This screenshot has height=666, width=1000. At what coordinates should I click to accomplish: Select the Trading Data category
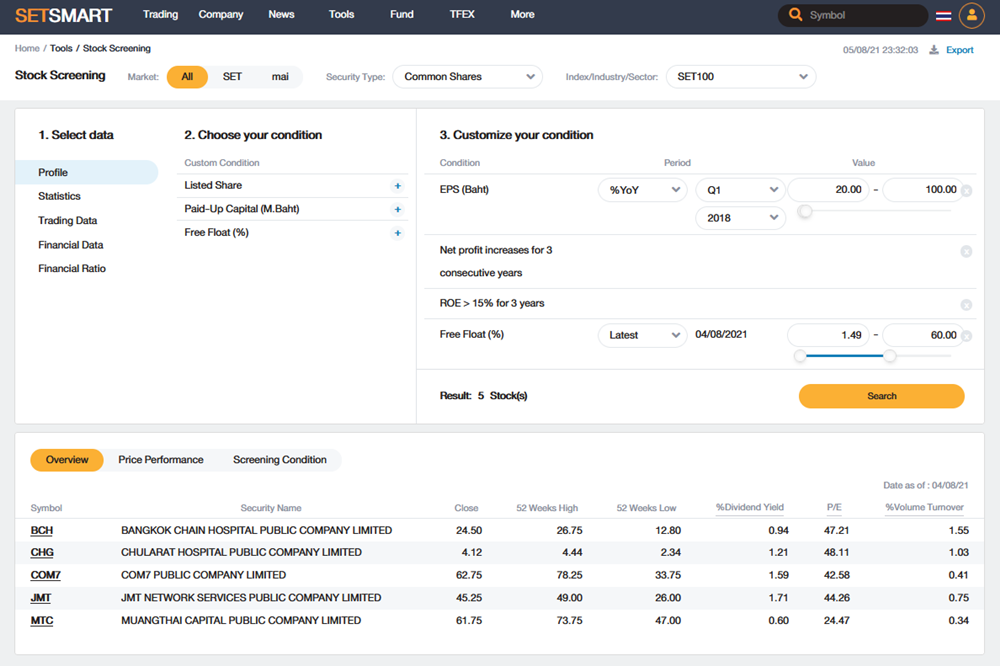click(68, 221)
